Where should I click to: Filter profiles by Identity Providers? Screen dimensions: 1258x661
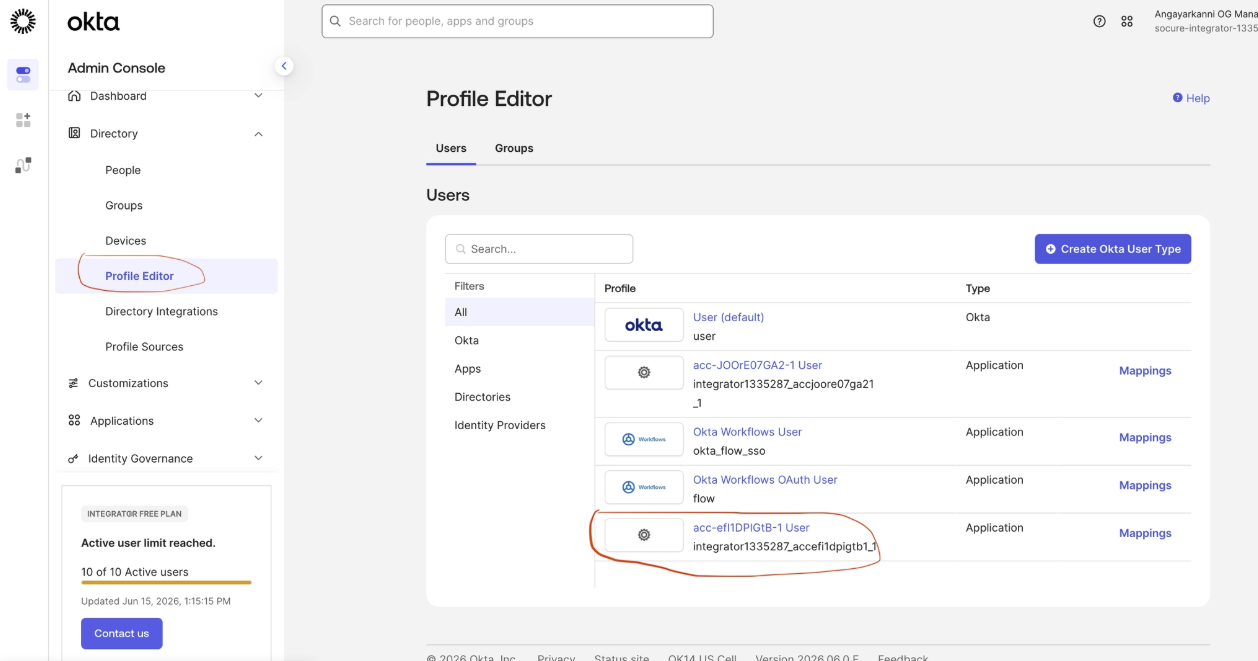click(x=500, y=425)
